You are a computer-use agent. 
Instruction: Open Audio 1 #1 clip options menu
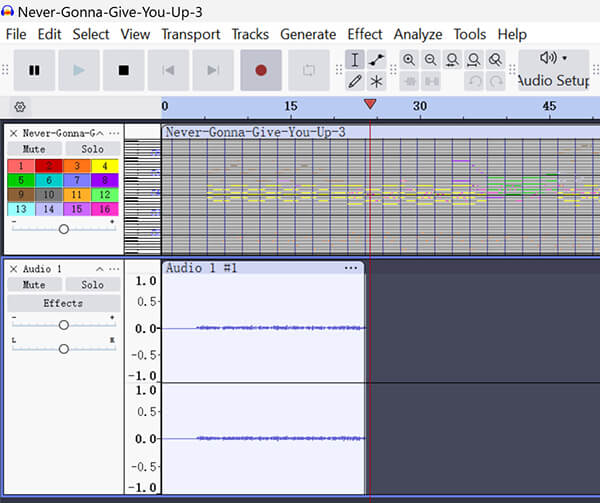[351, 268]
